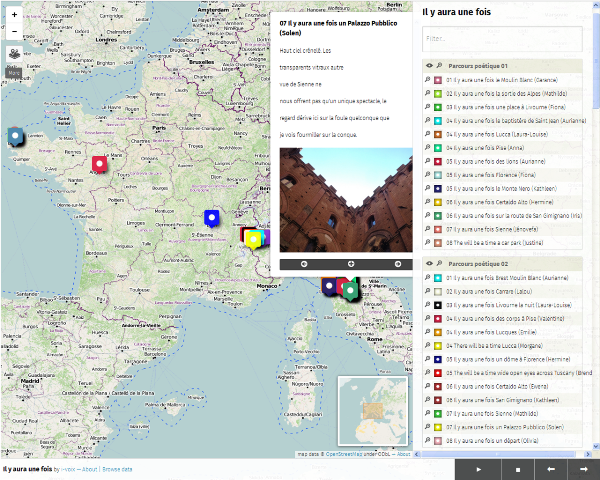Viewport: 600px width, 480px height.
Task: Select the yellow marker in the Alps cluster
Action: click(x=253, y=240)
